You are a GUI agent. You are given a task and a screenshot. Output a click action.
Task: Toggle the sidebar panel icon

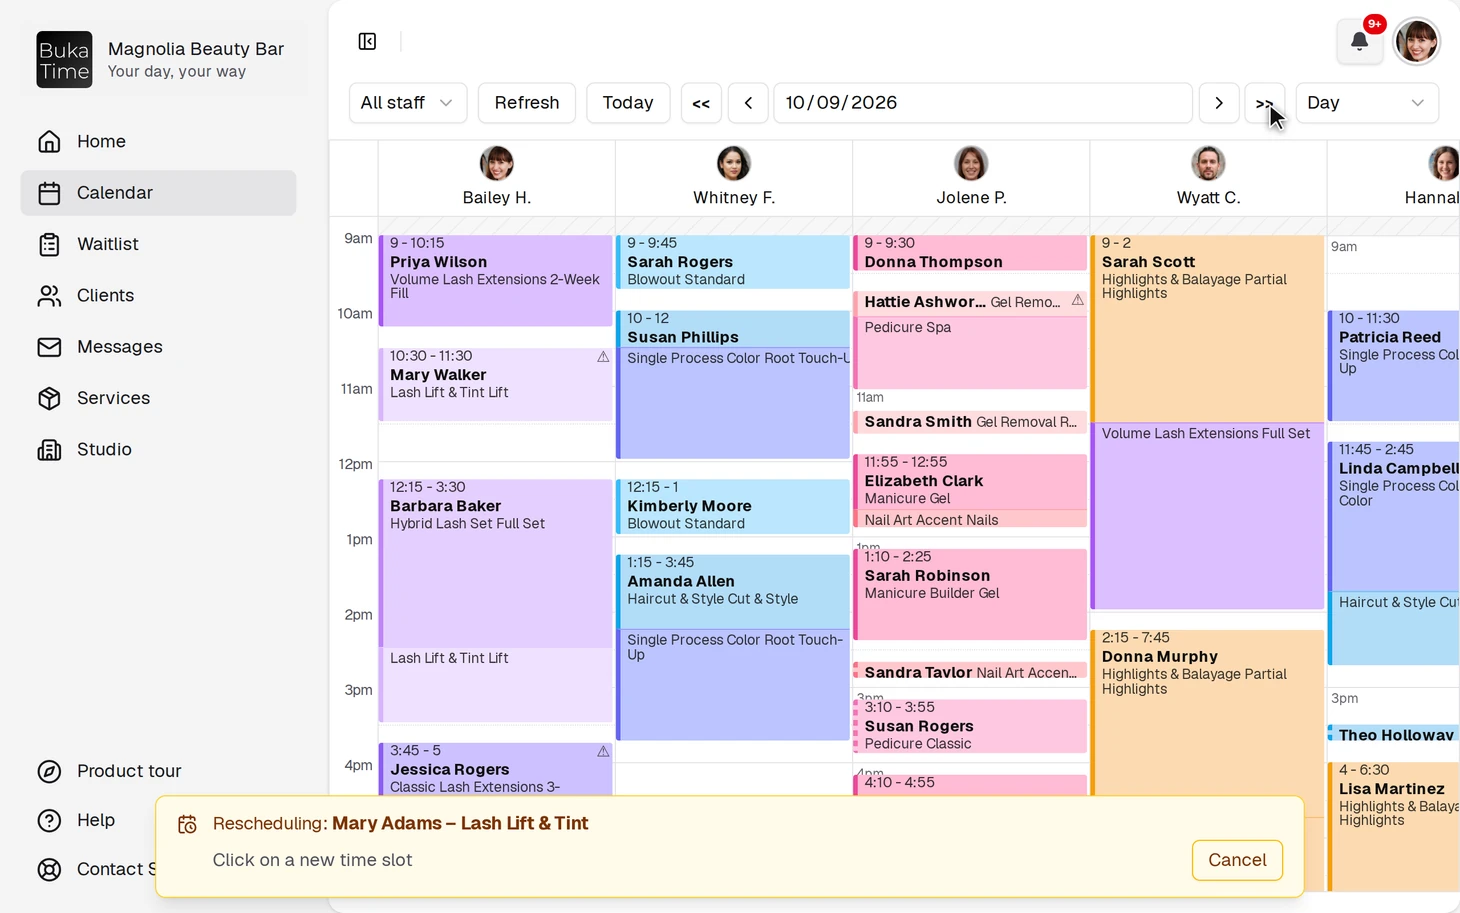[x=367, y=41]
